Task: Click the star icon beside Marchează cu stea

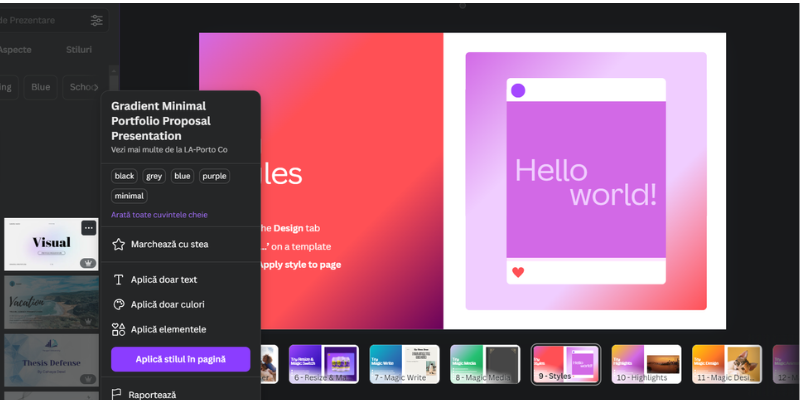Action: [119, 244]
